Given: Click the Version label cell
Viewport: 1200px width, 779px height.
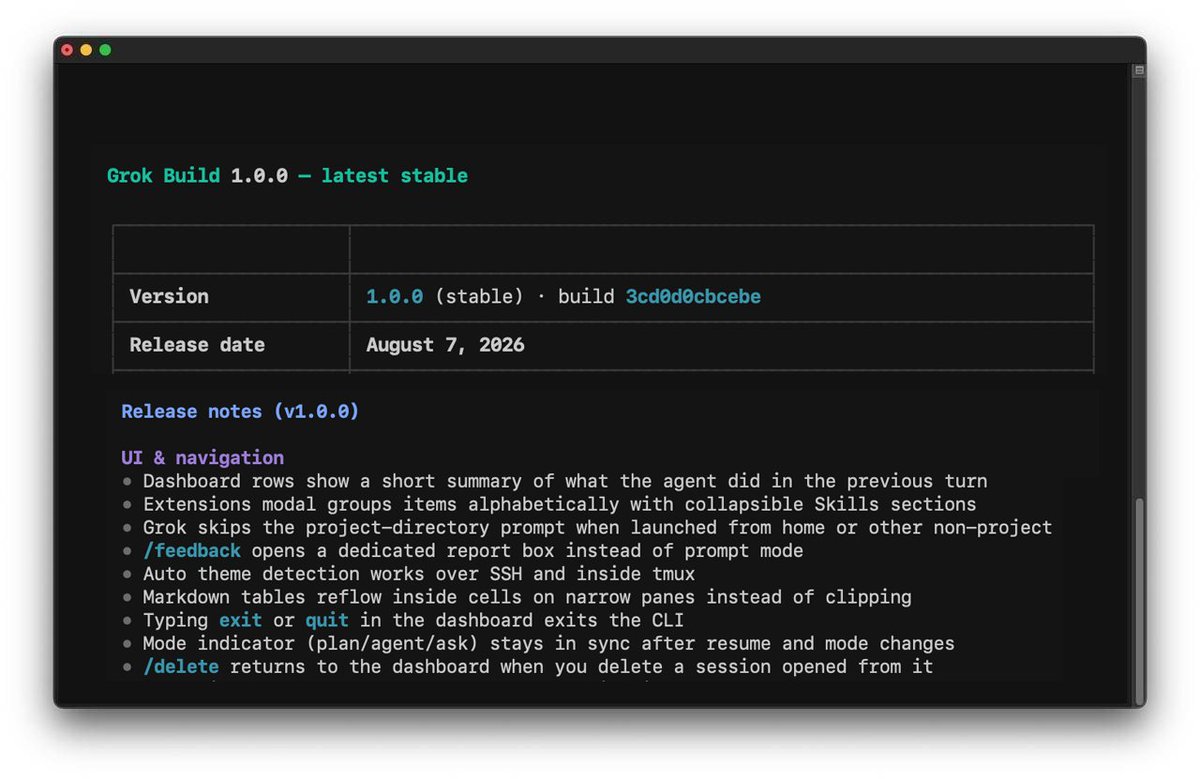Looking at the screenshot, I should (231, 297).
